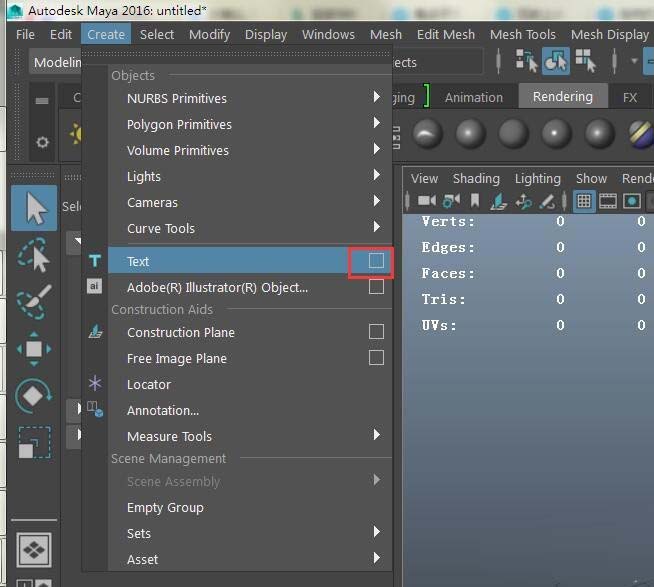Screen dimensions: 654x587
Task: Click the fifth shader sphere
Action: 599,134
